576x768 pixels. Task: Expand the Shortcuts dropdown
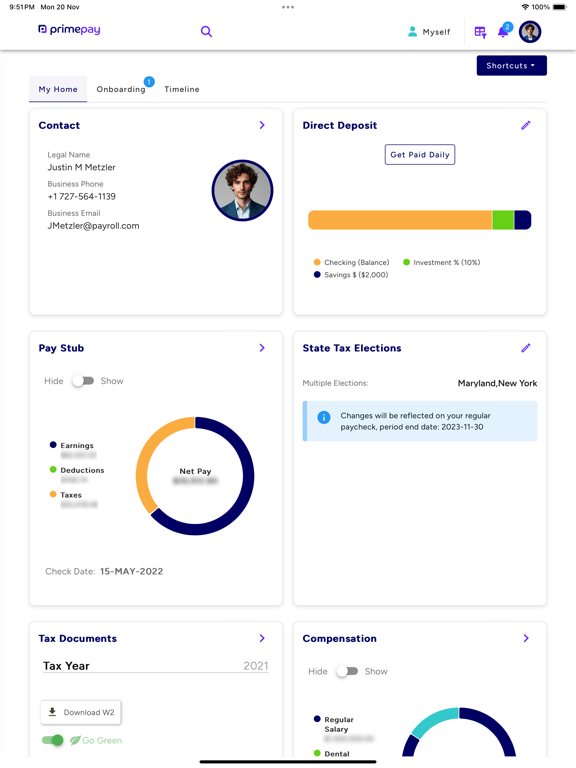(511, 66)
